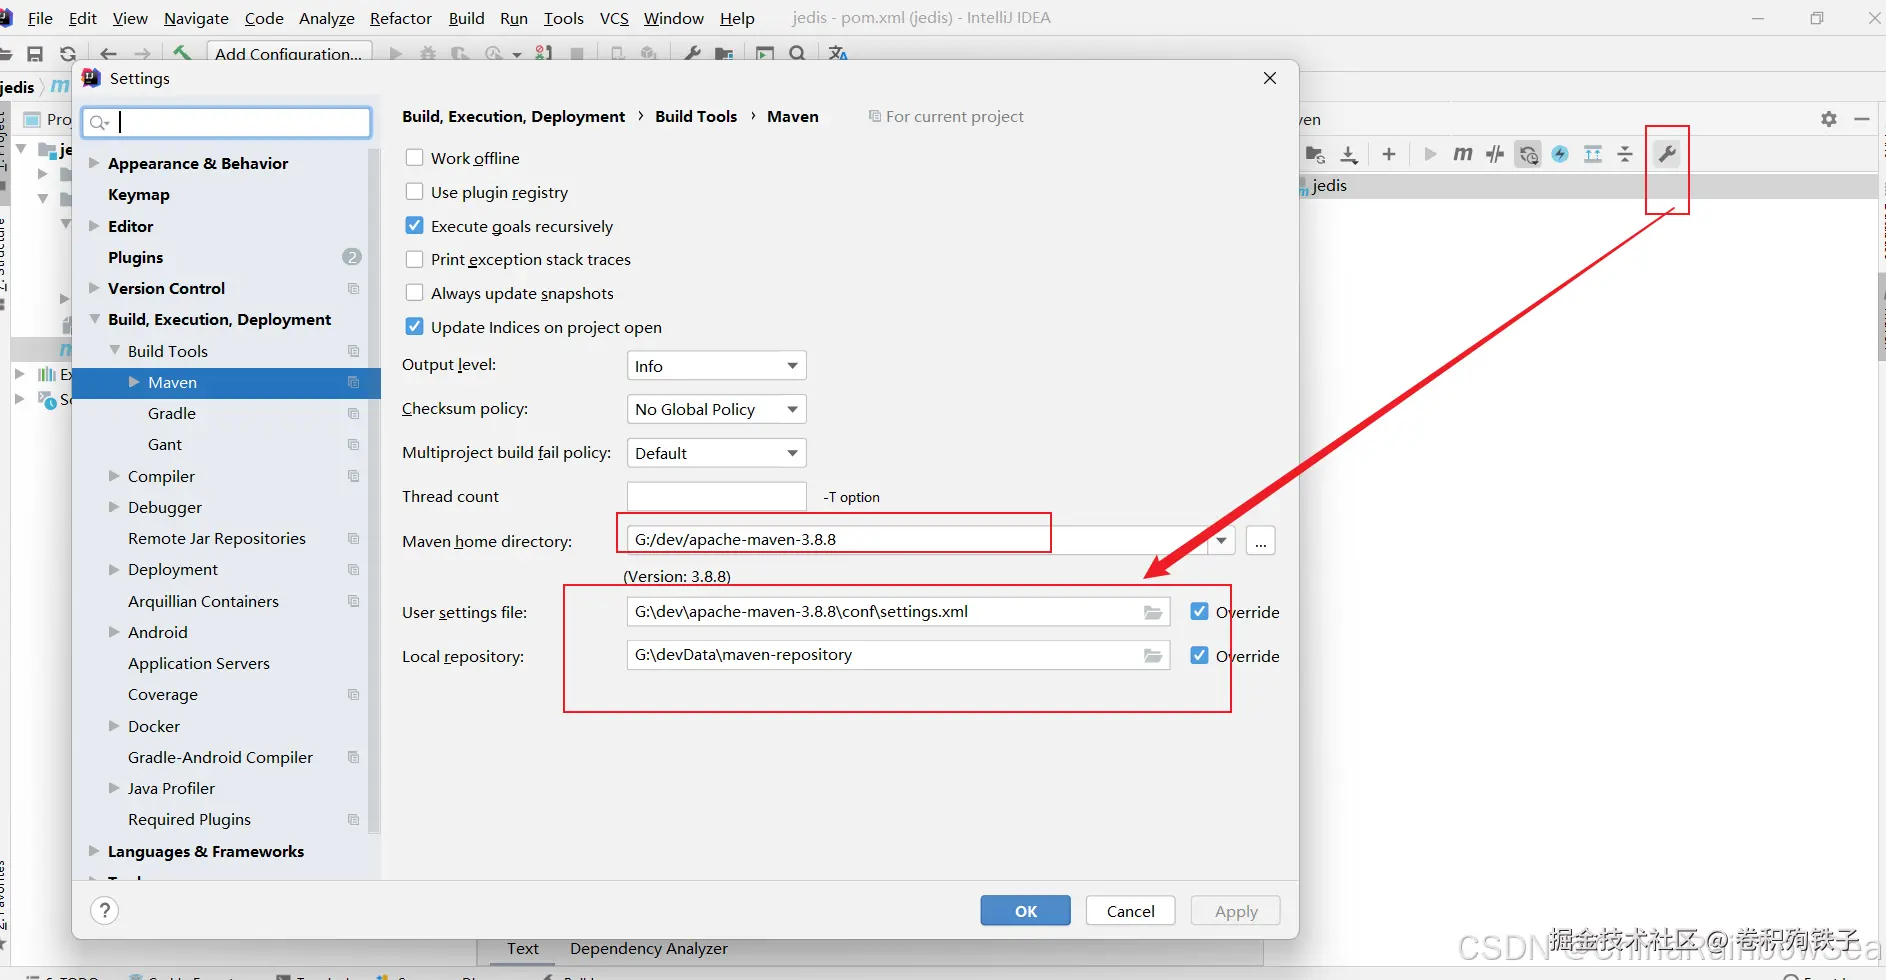Click the settings search input field
Screen dimensions: 1886x980
[x=227, y=122]
